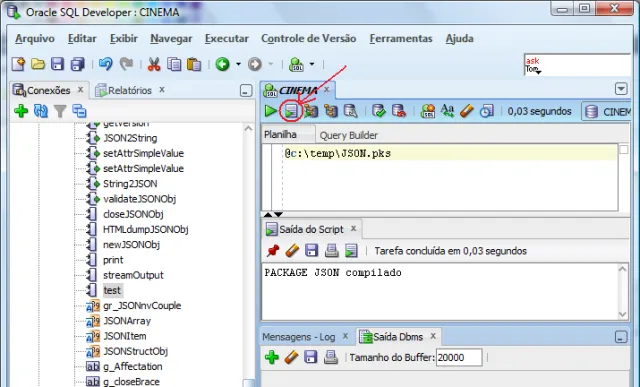Image resolution: width=640 pixels, height=387 pixels.
Task: Click the Tamanho do Buffer input field
Action: (x=459, y=357)
